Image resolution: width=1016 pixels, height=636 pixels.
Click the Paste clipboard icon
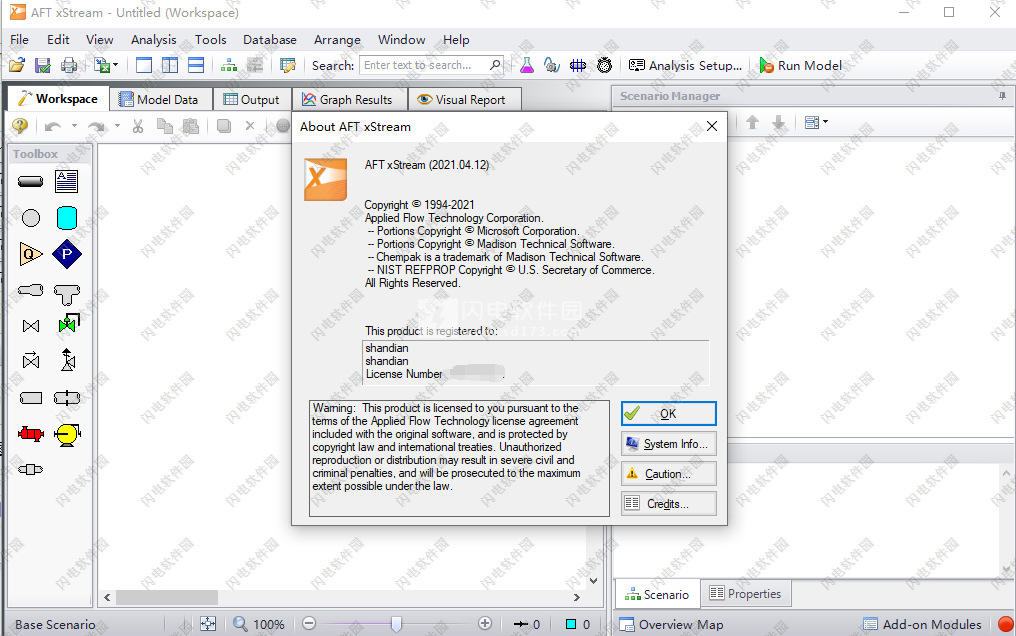[x=190, y=126]
